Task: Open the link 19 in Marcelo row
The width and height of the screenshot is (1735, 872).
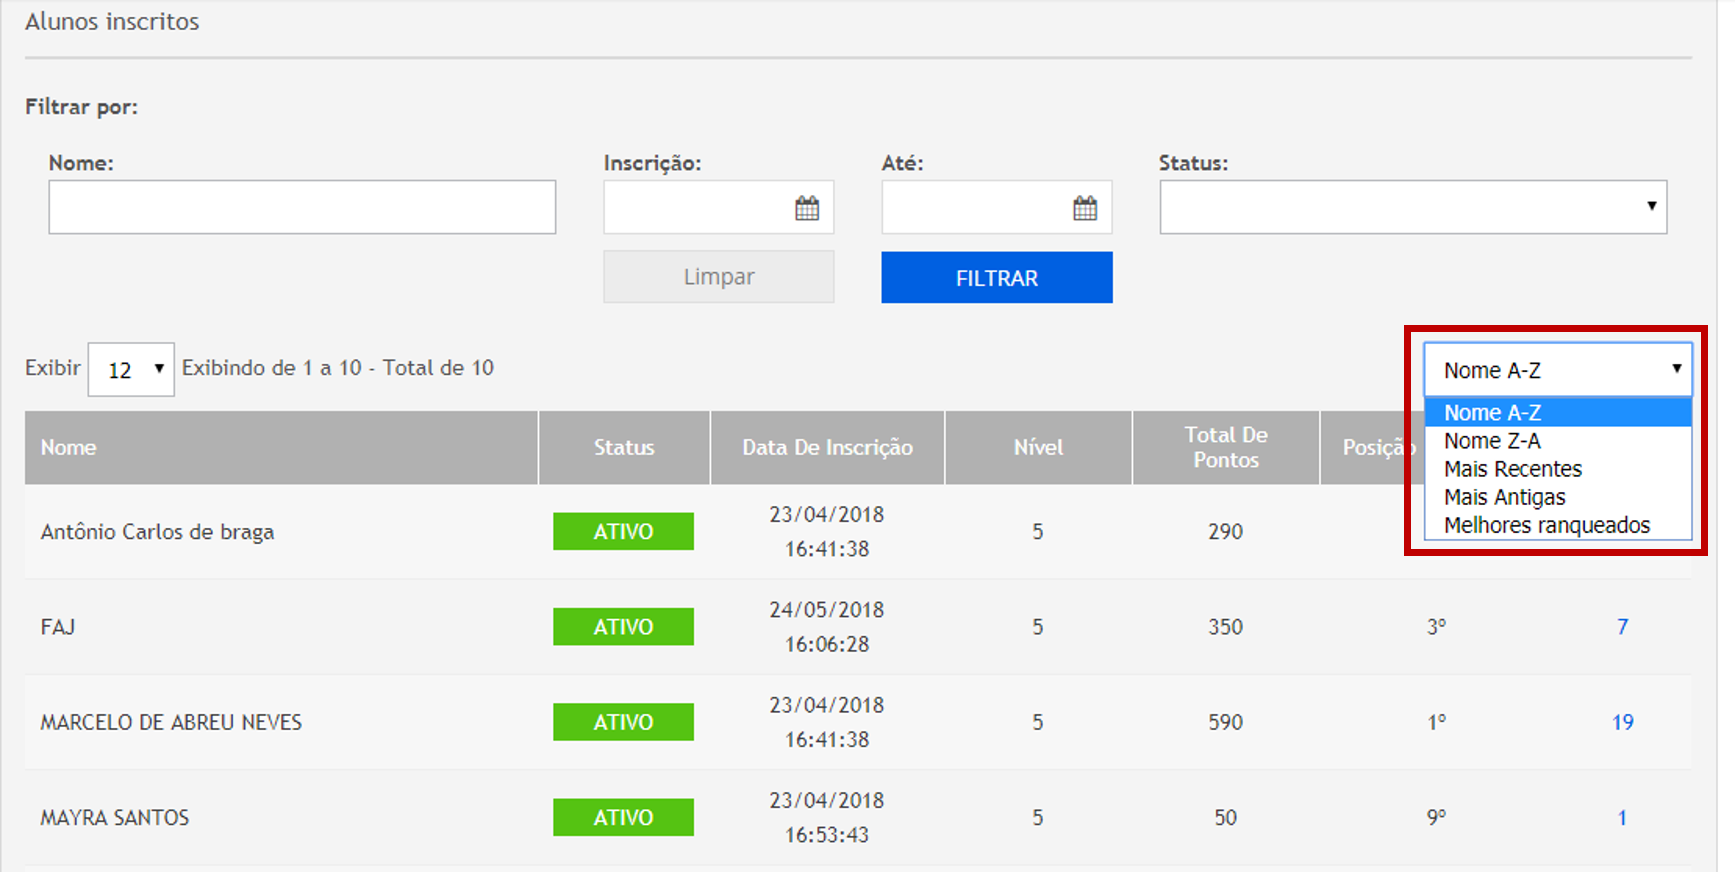Action: pos(1622,722)
